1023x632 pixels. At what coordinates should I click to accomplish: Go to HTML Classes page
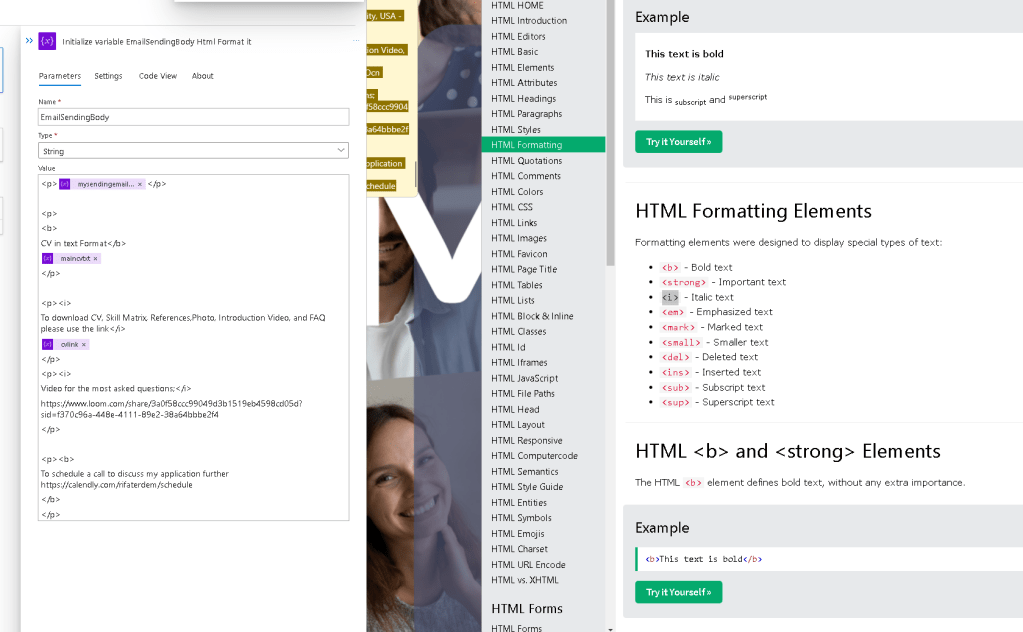pyautogui.click(x=519, y=331)
